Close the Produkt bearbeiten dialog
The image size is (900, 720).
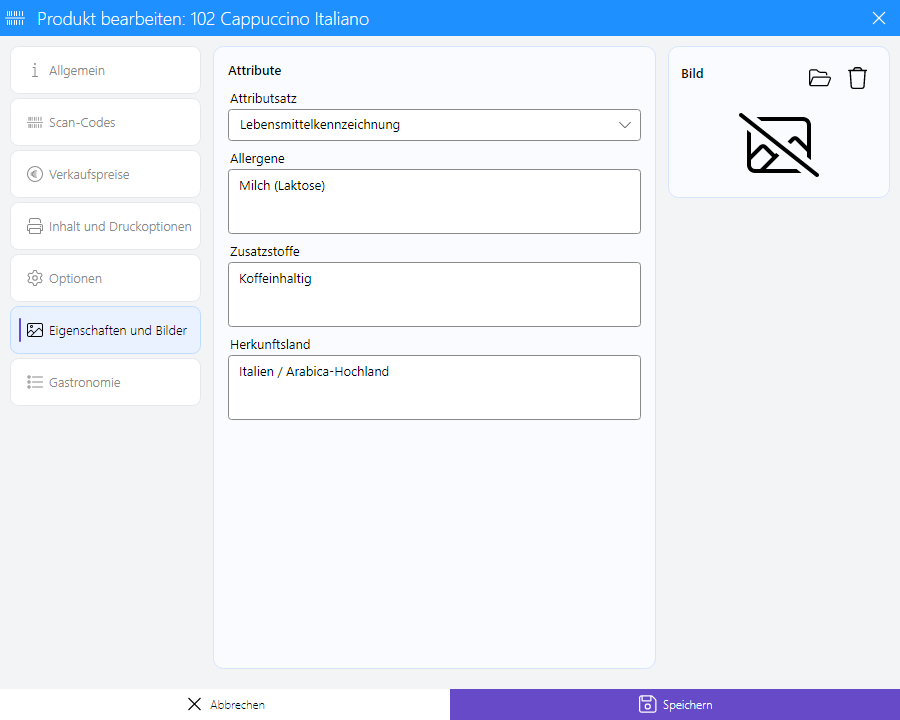coord(879,18)
